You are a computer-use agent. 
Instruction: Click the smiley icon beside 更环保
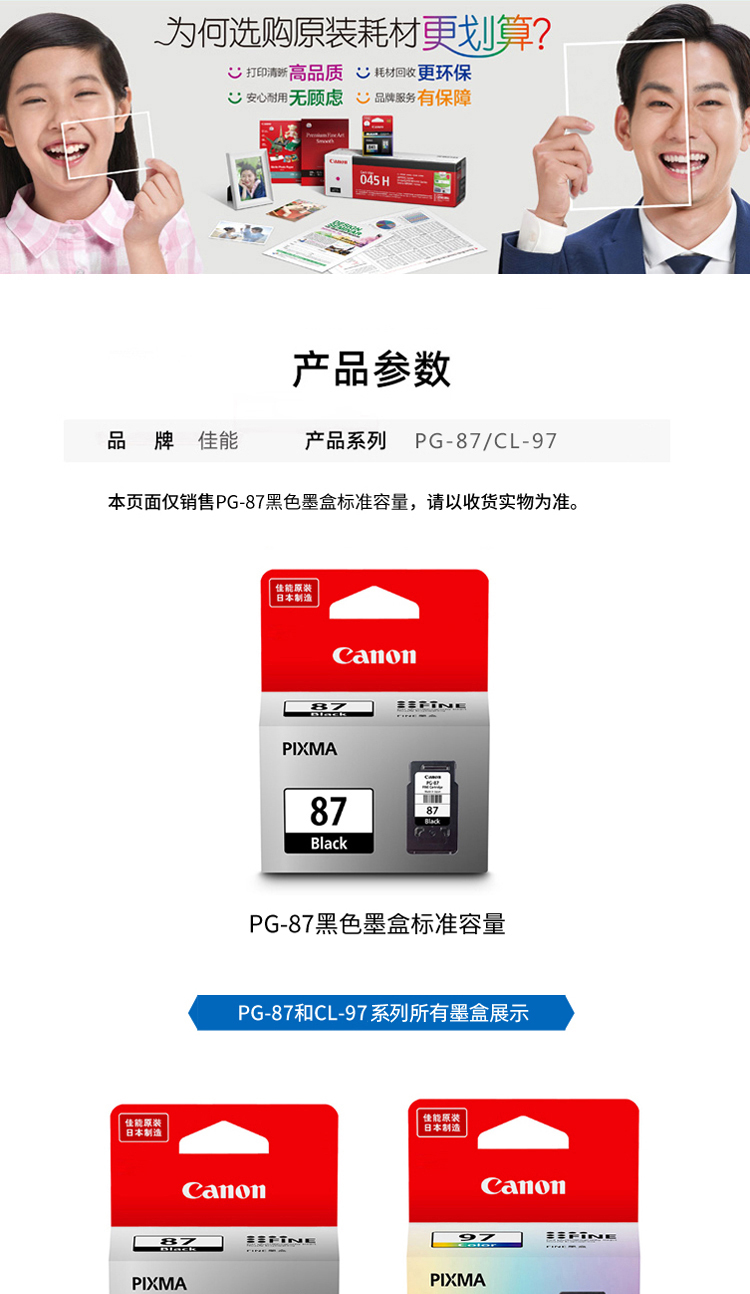(363, 73)
